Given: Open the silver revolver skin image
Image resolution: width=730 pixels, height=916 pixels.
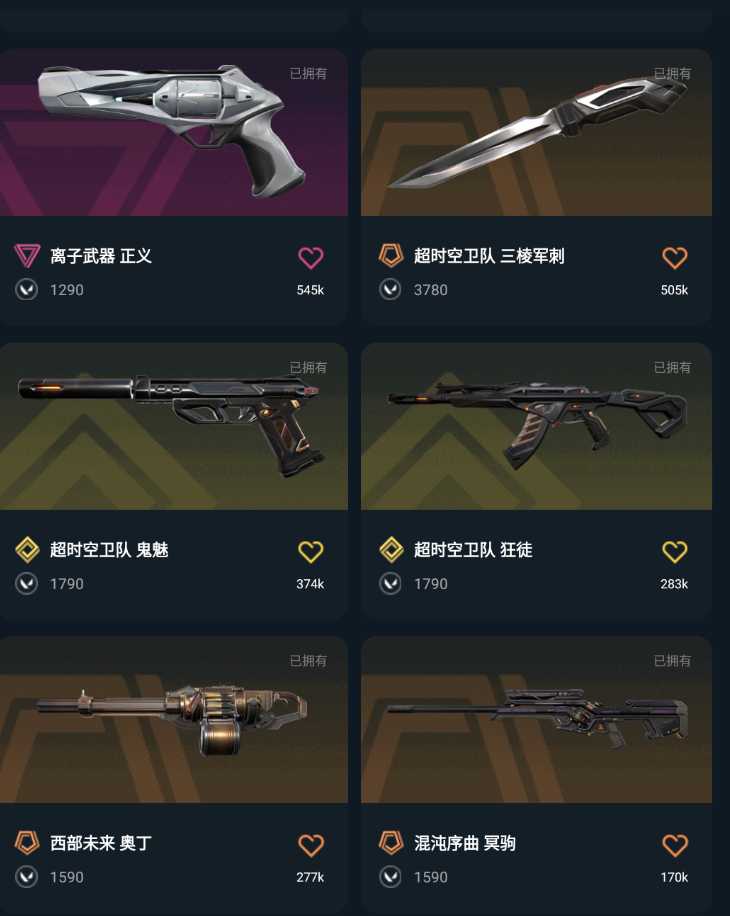Looking at the screenshot, I should coord(173,133).
